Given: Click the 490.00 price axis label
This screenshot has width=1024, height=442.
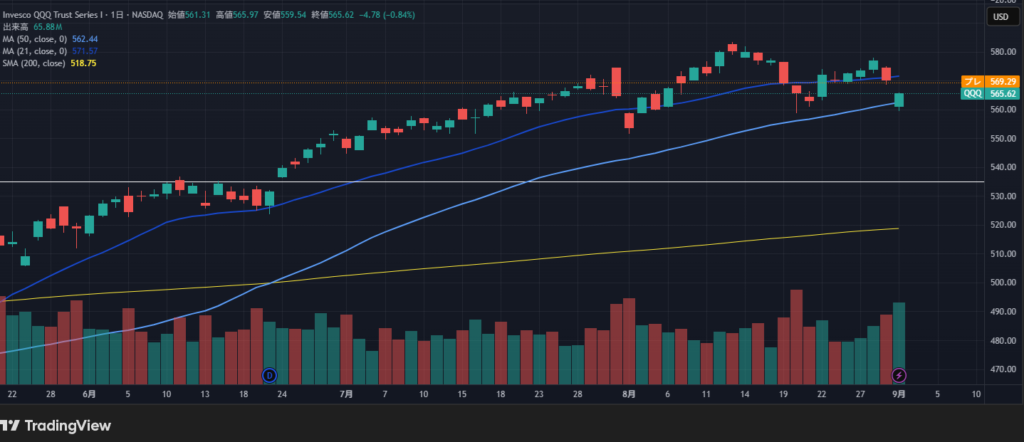Looking at the screenshot, I should pyautogui.click(x=1003, y=311).
